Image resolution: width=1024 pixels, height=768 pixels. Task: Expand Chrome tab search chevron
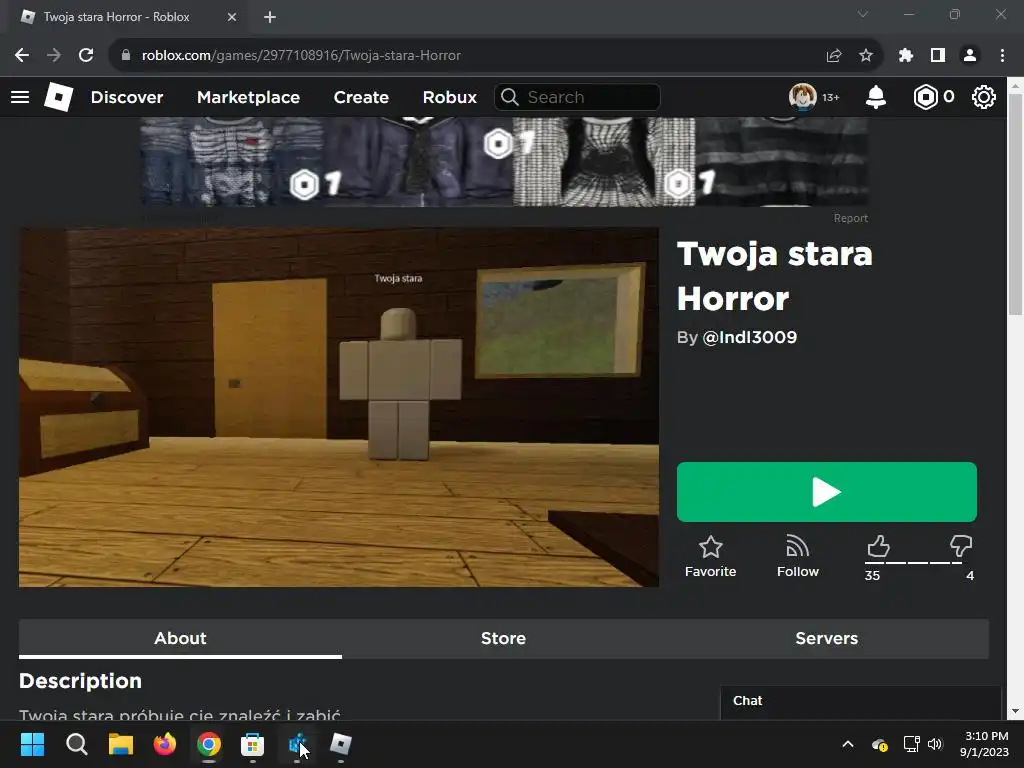(x=863, y=14)
